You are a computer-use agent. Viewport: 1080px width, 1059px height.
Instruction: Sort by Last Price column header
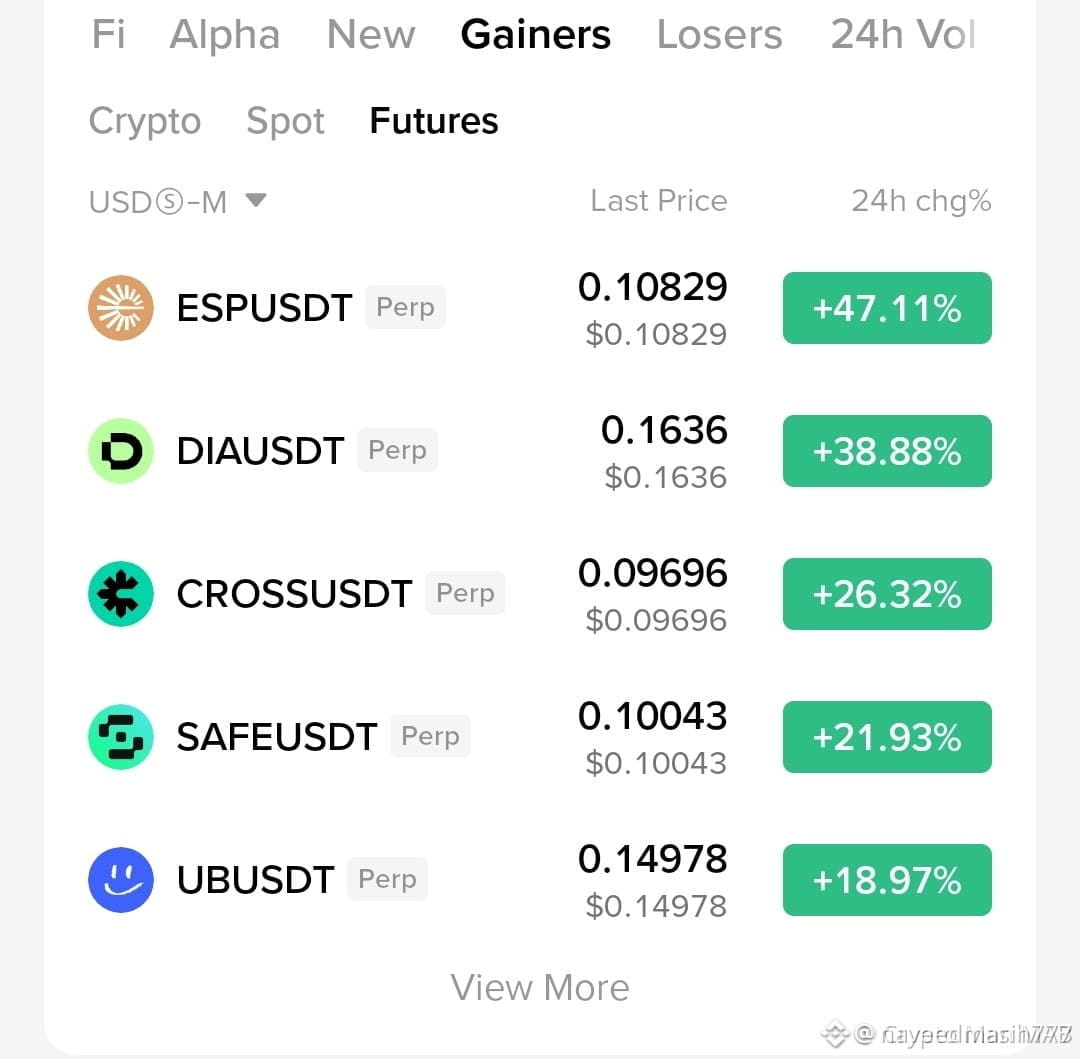658,201
